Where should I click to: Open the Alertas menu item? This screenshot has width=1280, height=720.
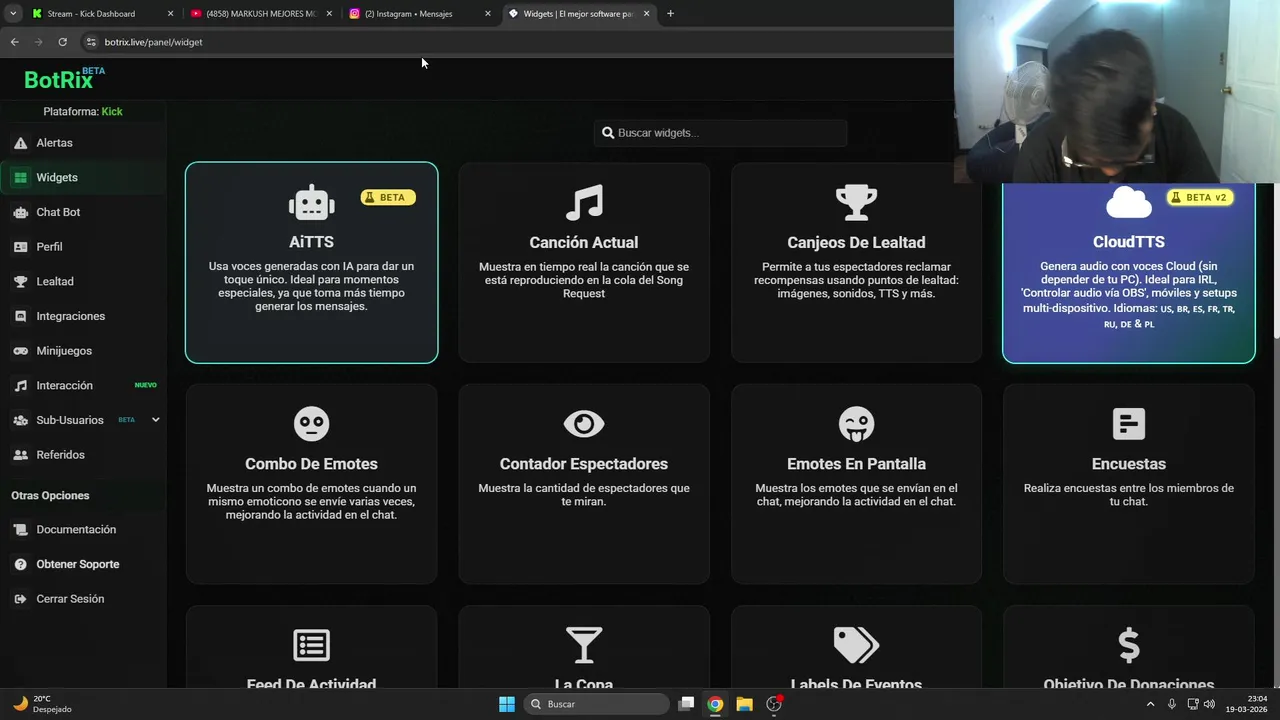(x=83, y=143)
